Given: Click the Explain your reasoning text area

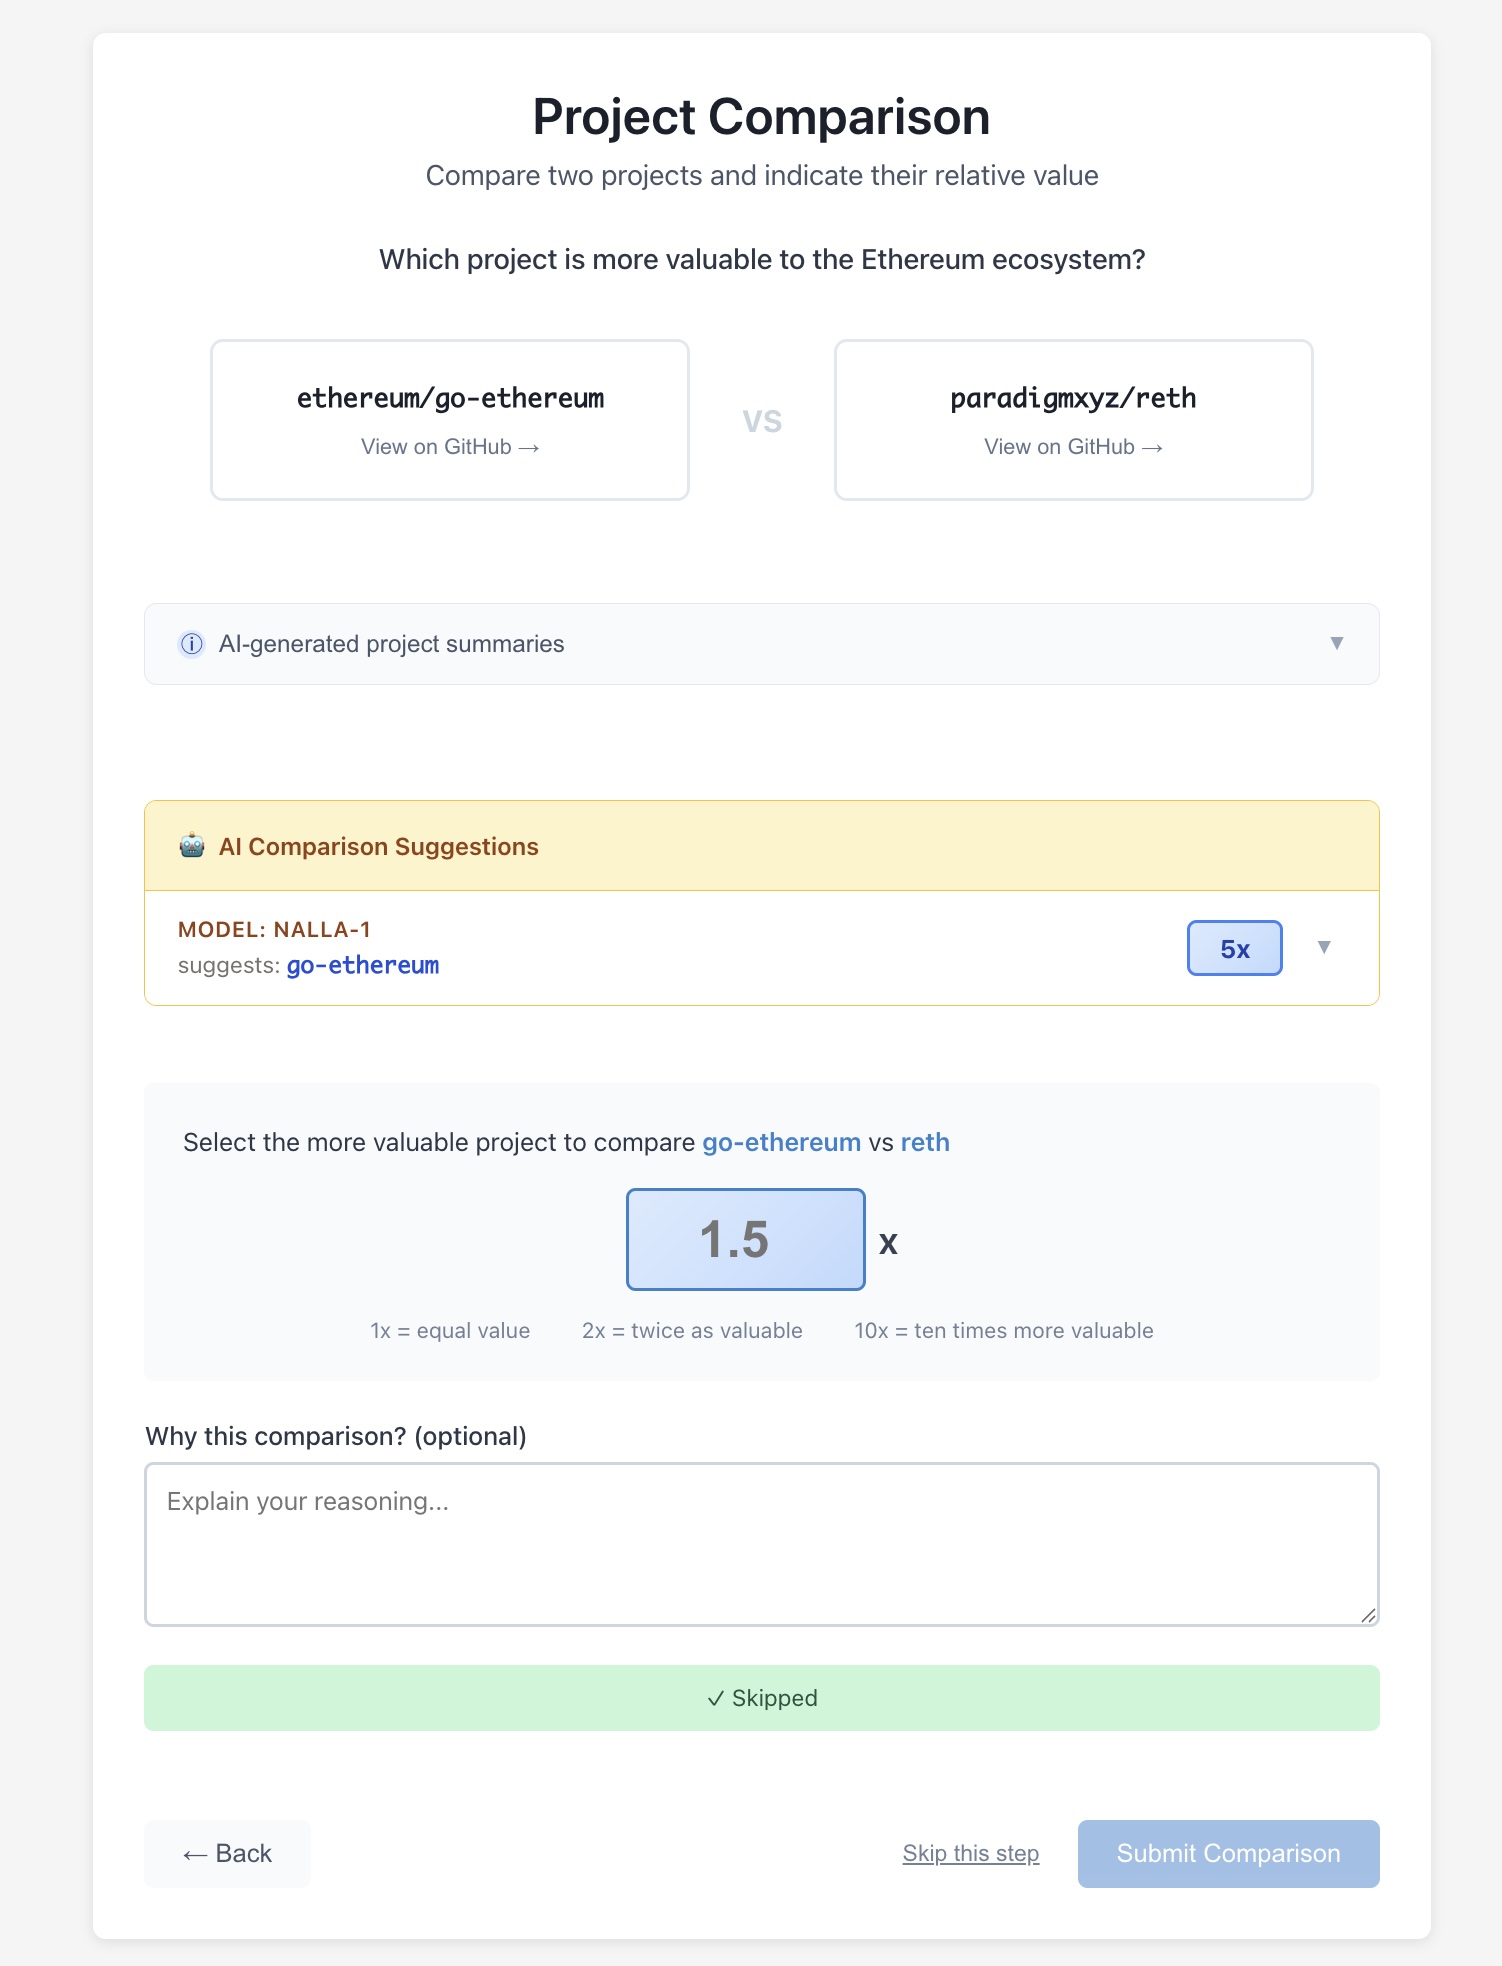Looking at the screenshot, I should (x=761, y=1544).
